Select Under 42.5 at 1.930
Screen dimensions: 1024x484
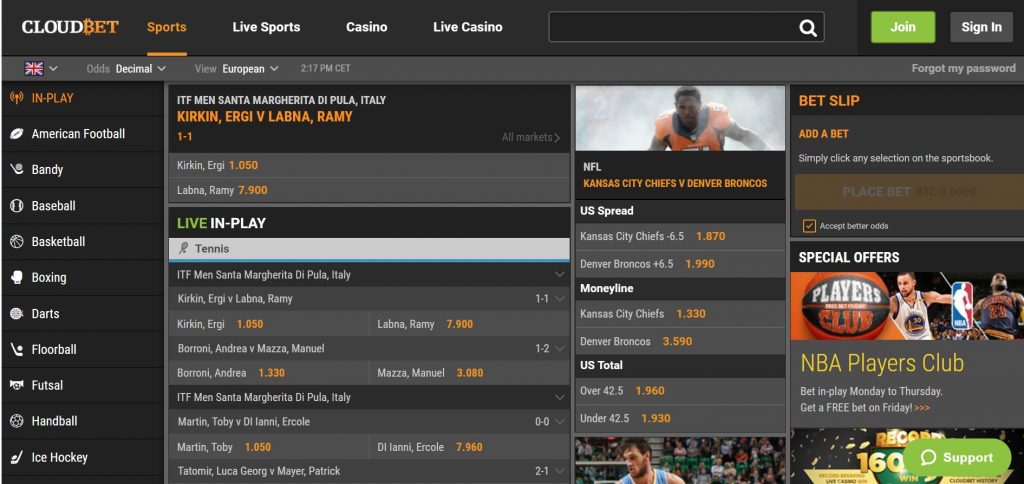[680, 418]
